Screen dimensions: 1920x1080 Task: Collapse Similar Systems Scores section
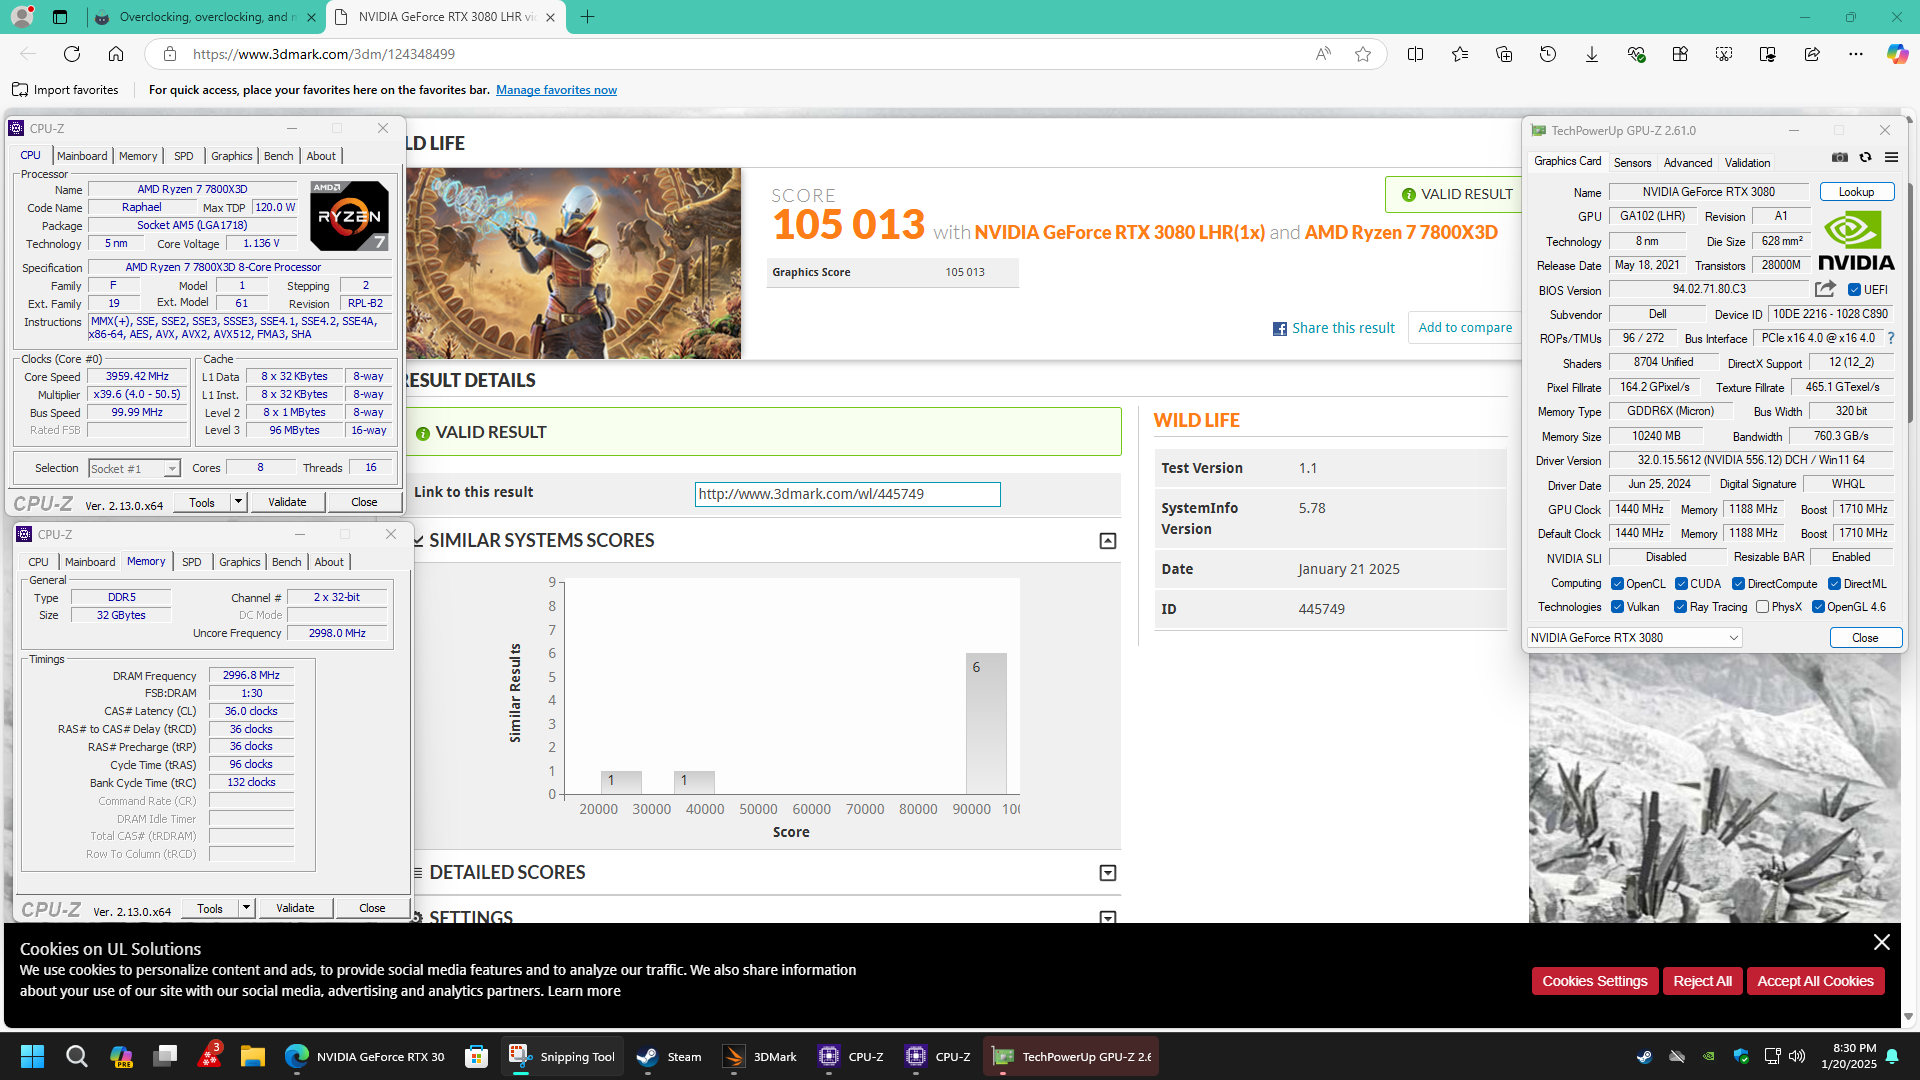(x=1108, y=541)
